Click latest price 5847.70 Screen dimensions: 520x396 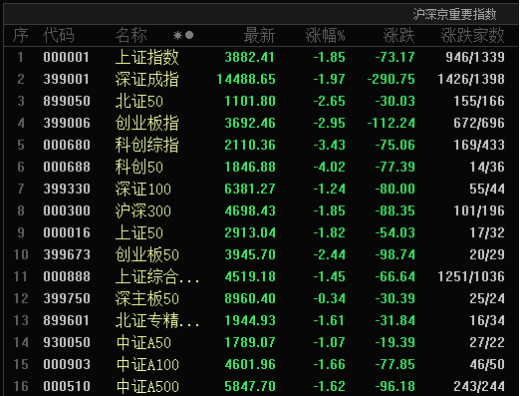pyautogui.click(x=250, y=386)
